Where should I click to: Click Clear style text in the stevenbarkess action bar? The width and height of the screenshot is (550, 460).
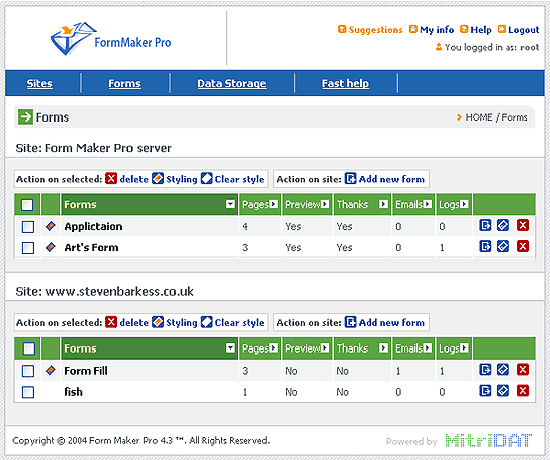click(x=239, y=322)
